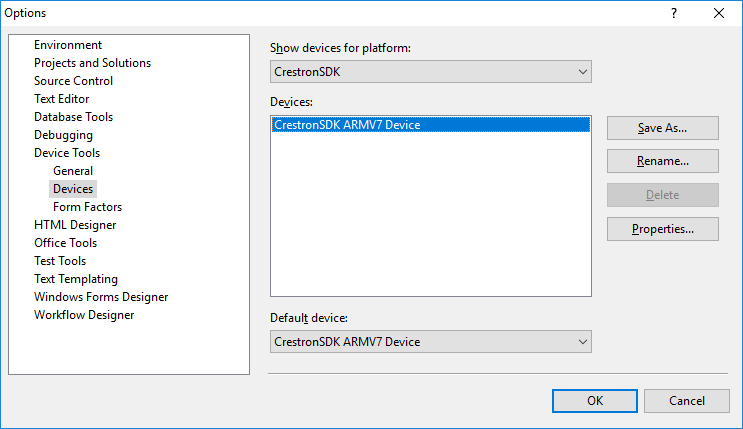Select General under Device Tools
Screen dimensions: 743x429
pyautogui.click(x=73, y=171)
